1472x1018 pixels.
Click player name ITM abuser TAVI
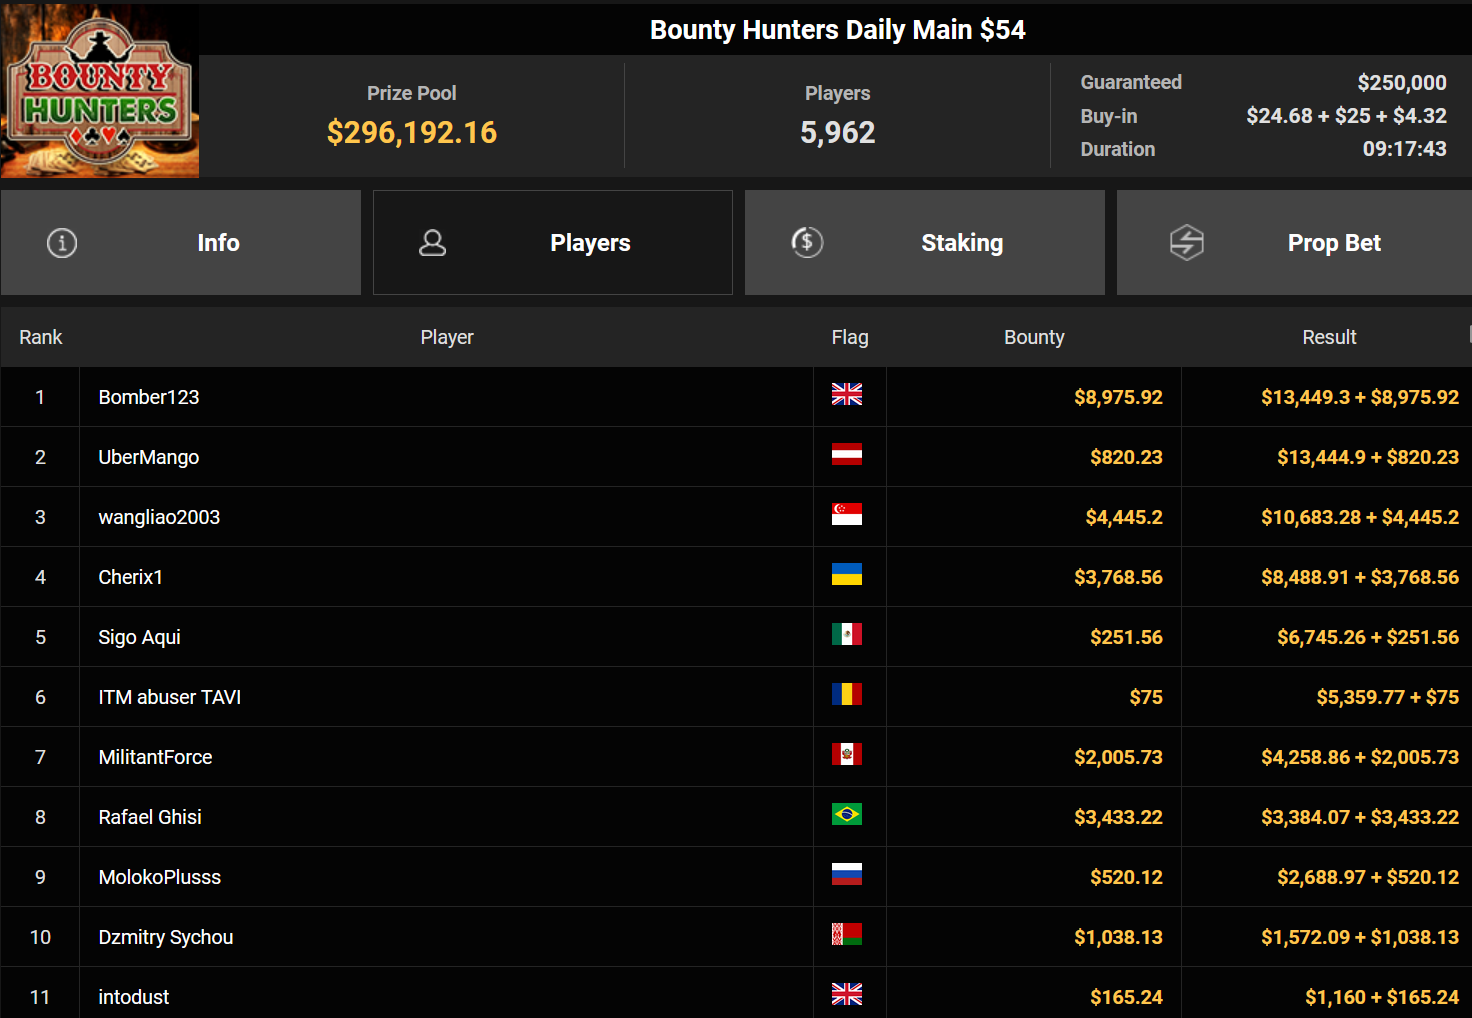(x=170, y=697)
